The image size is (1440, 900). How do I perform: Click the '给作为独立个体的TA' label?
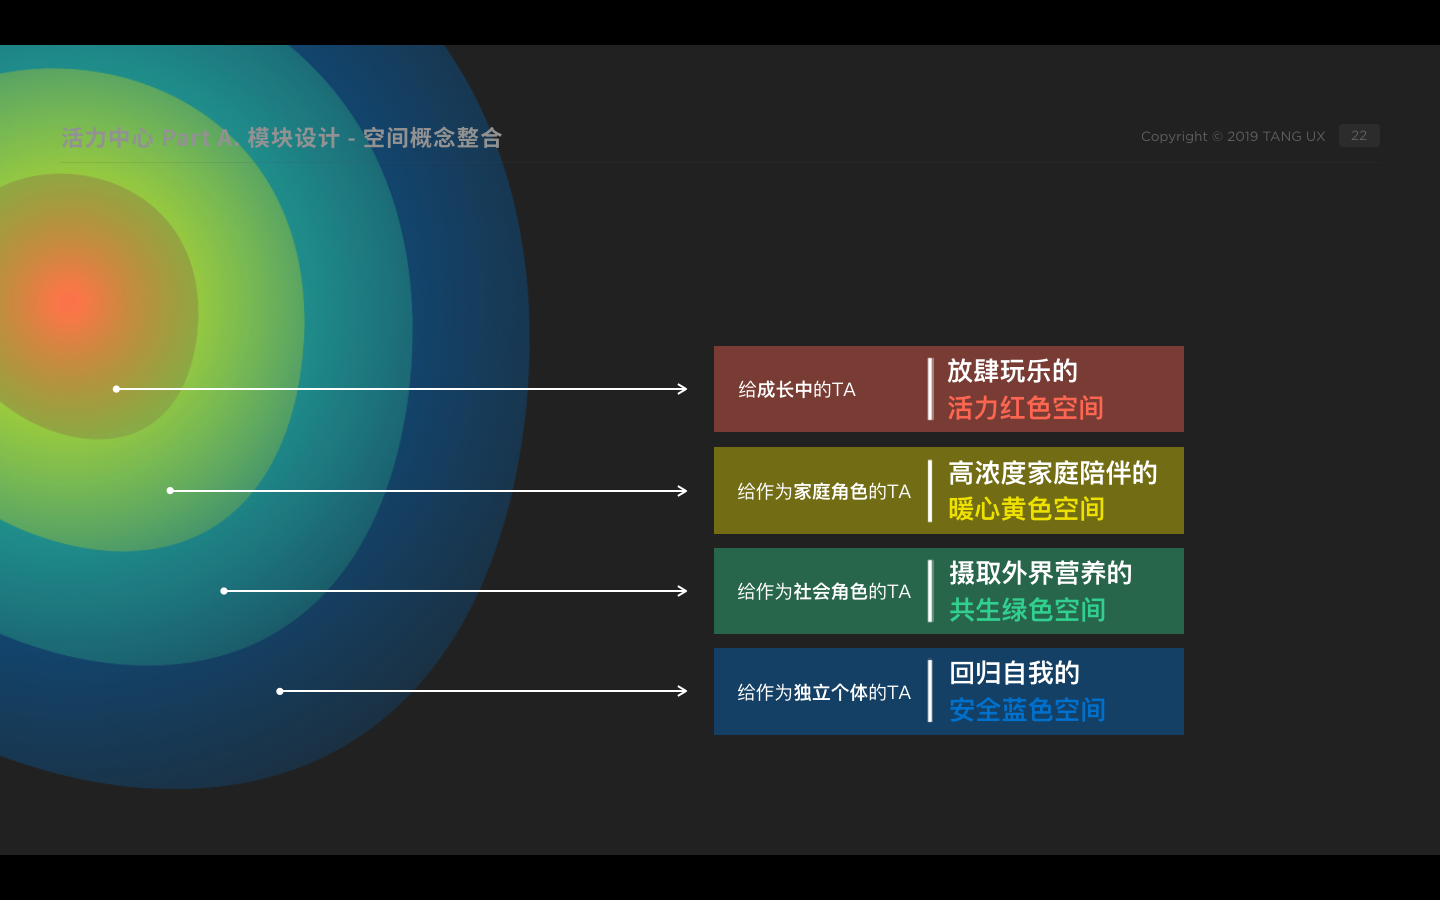(824, 693)
